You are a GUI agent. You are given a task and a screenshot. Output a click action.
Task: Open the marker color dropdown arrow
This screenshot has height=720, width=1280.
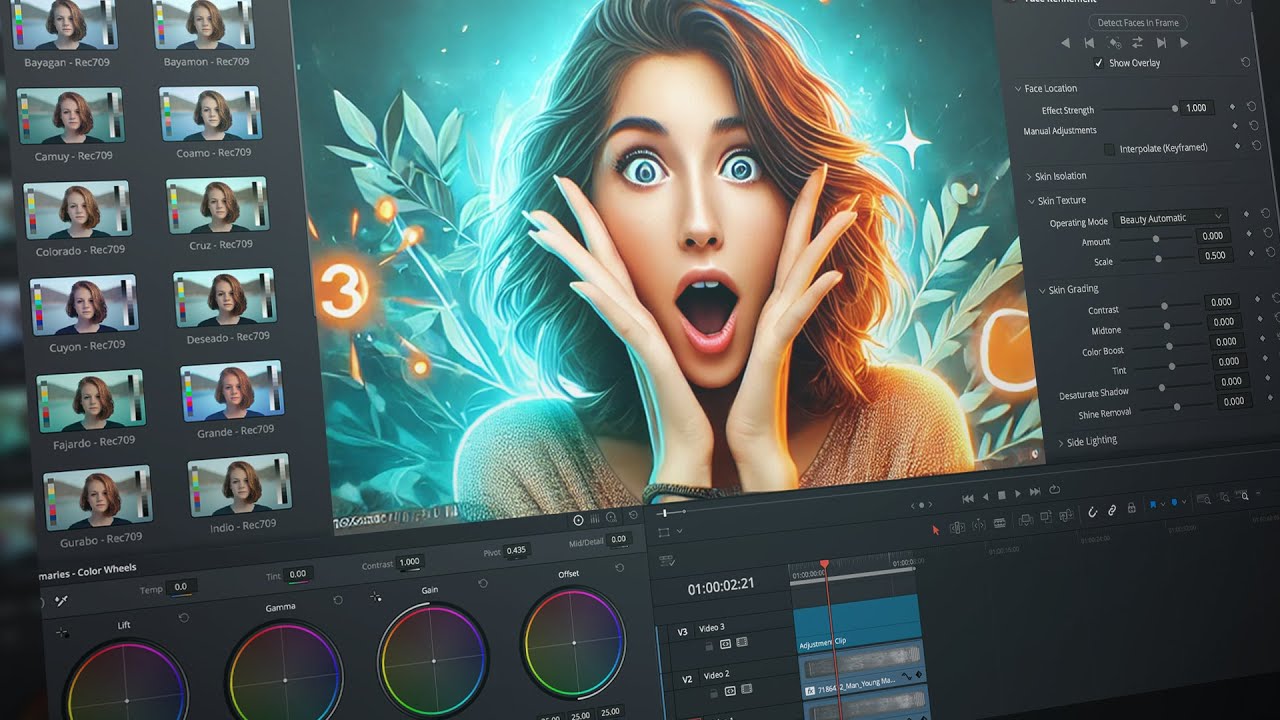click(1184, 501)
